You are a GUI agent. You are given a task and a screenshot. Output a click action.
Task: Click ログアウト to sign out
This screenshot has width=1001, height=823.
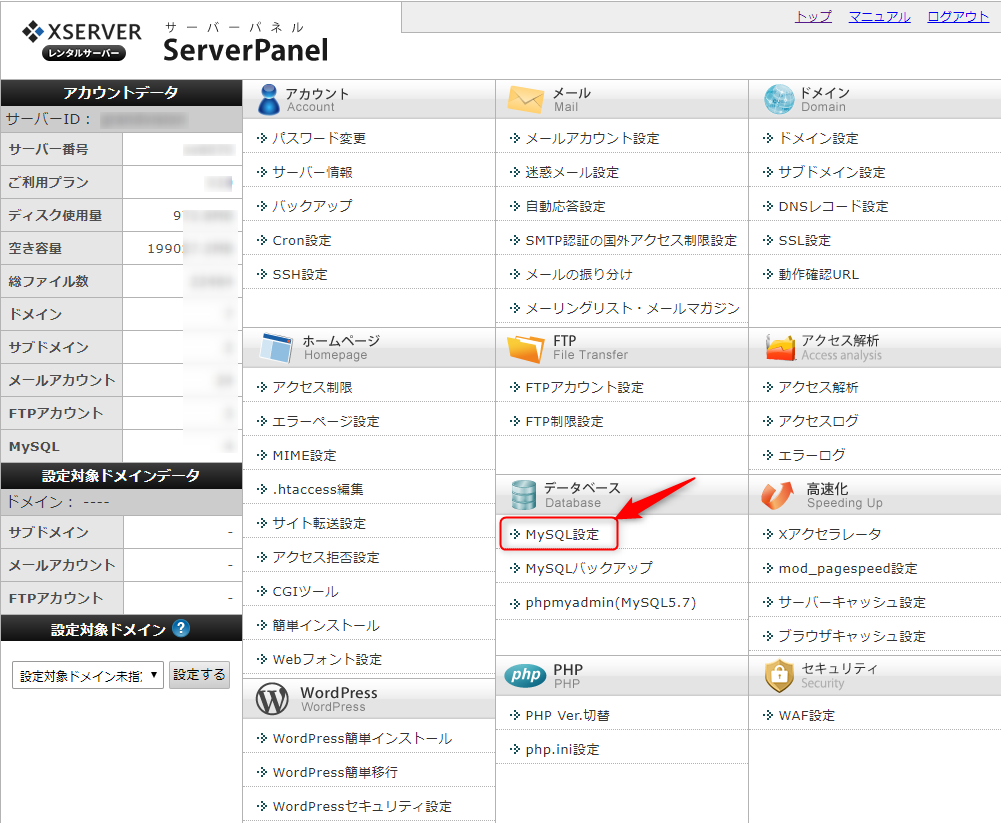[x=956, y=16]
